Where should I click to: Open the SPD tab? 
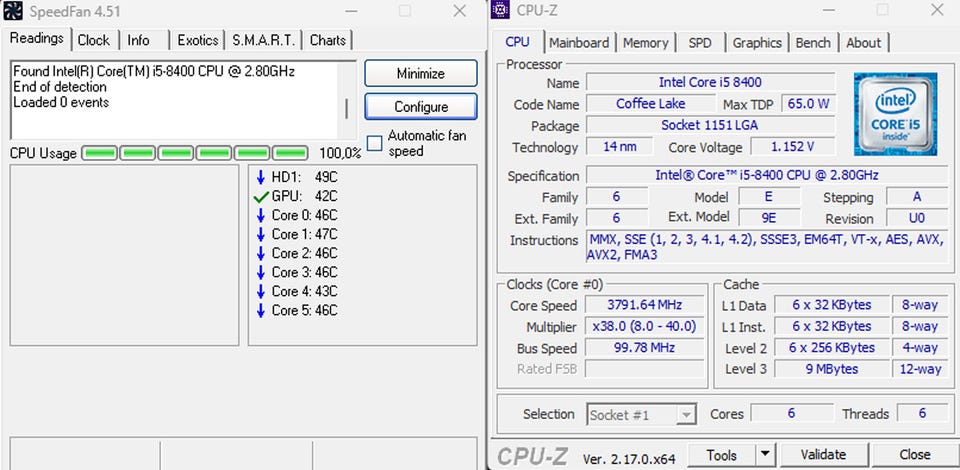point(700,43)
